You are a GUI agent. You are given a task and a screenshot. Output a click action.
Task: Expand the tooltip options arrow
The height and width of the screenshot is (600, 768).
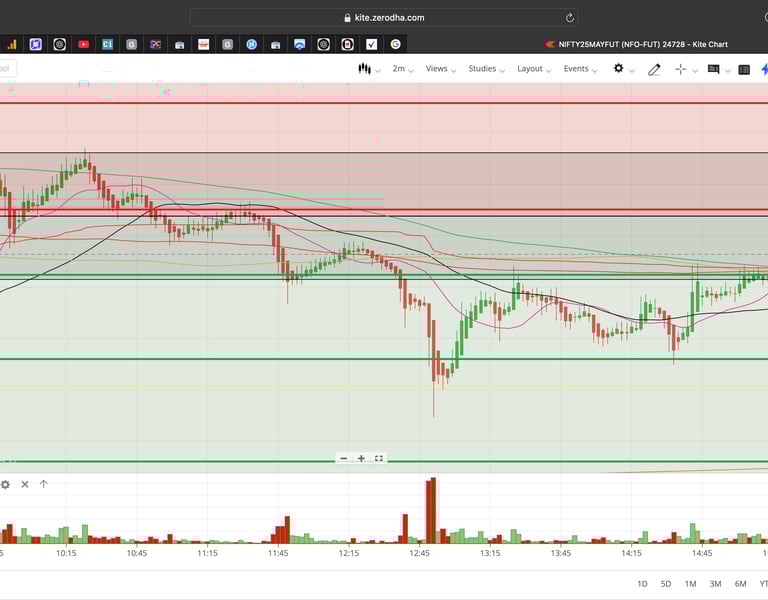728,71
